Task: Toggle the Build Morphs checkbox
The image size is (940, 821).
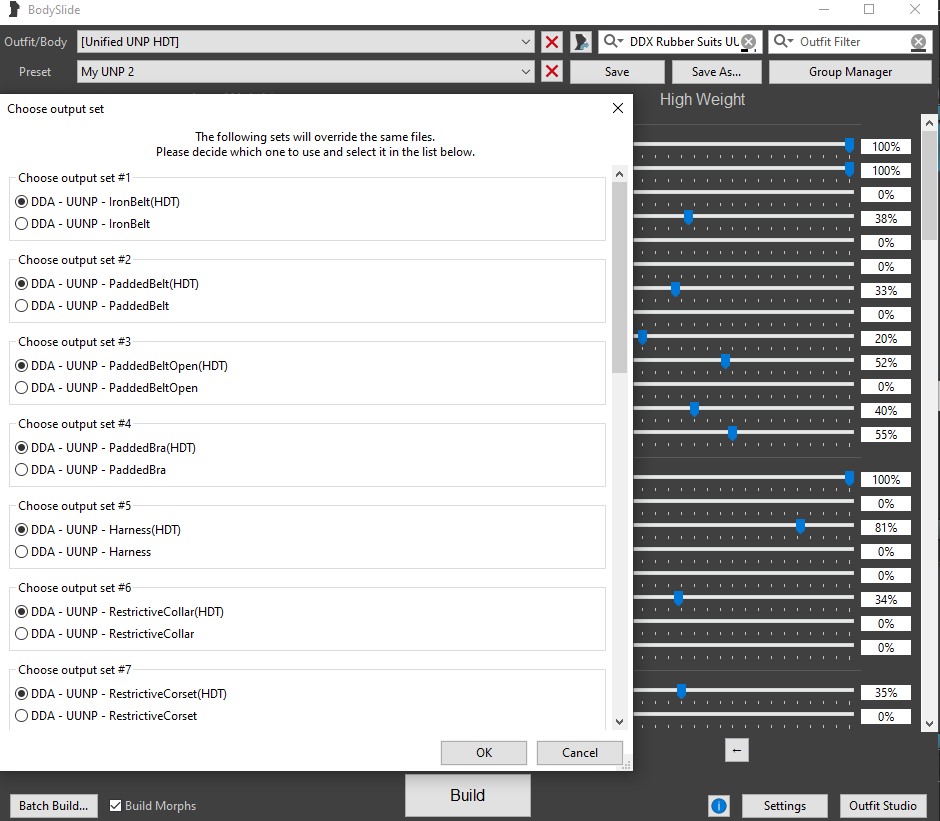Action: click(x=116, y=805)
